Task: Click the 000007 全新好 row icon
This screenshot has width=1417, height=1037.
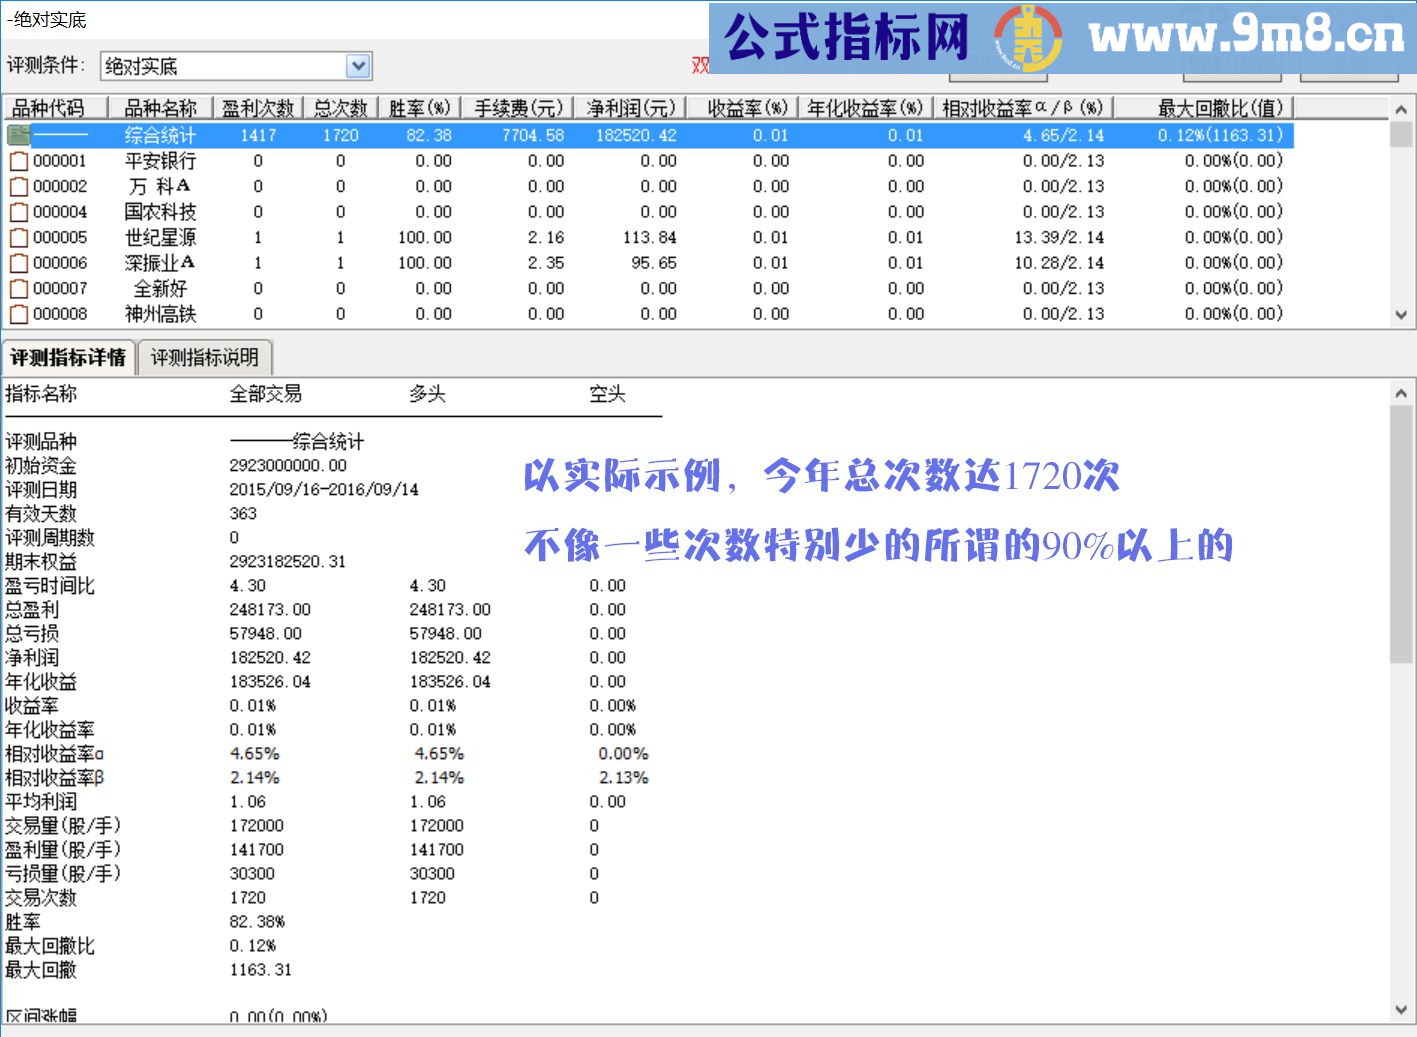Action: (x=18, y=288)
